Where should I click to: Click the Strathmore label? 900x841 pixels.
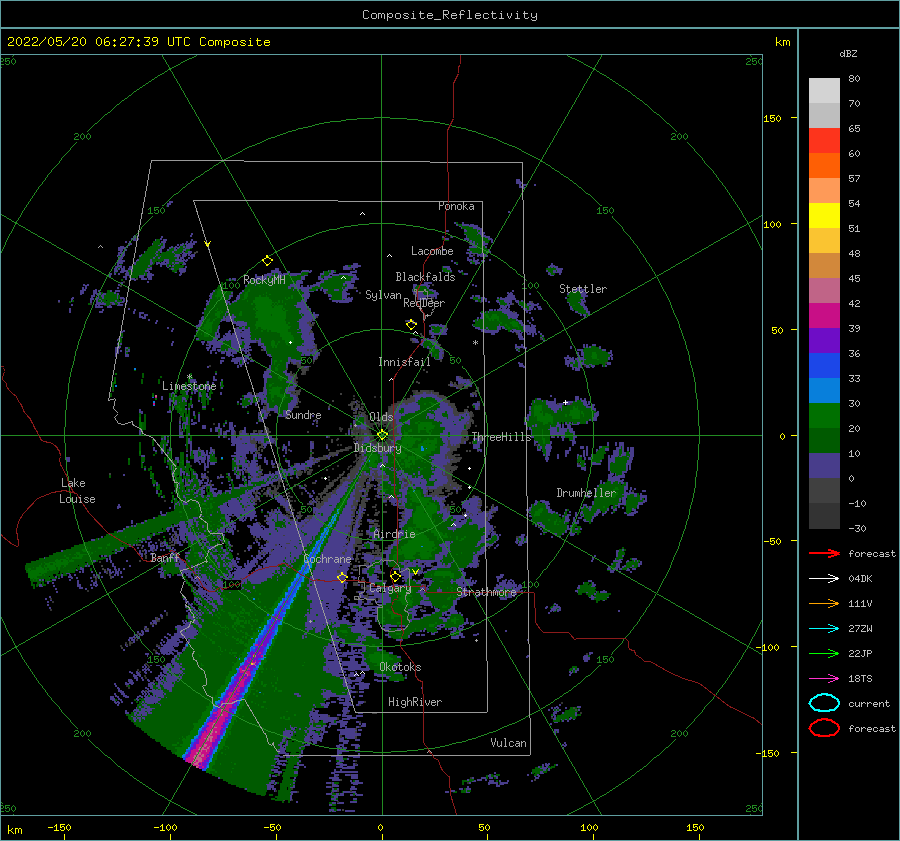(x=486, y=592)
